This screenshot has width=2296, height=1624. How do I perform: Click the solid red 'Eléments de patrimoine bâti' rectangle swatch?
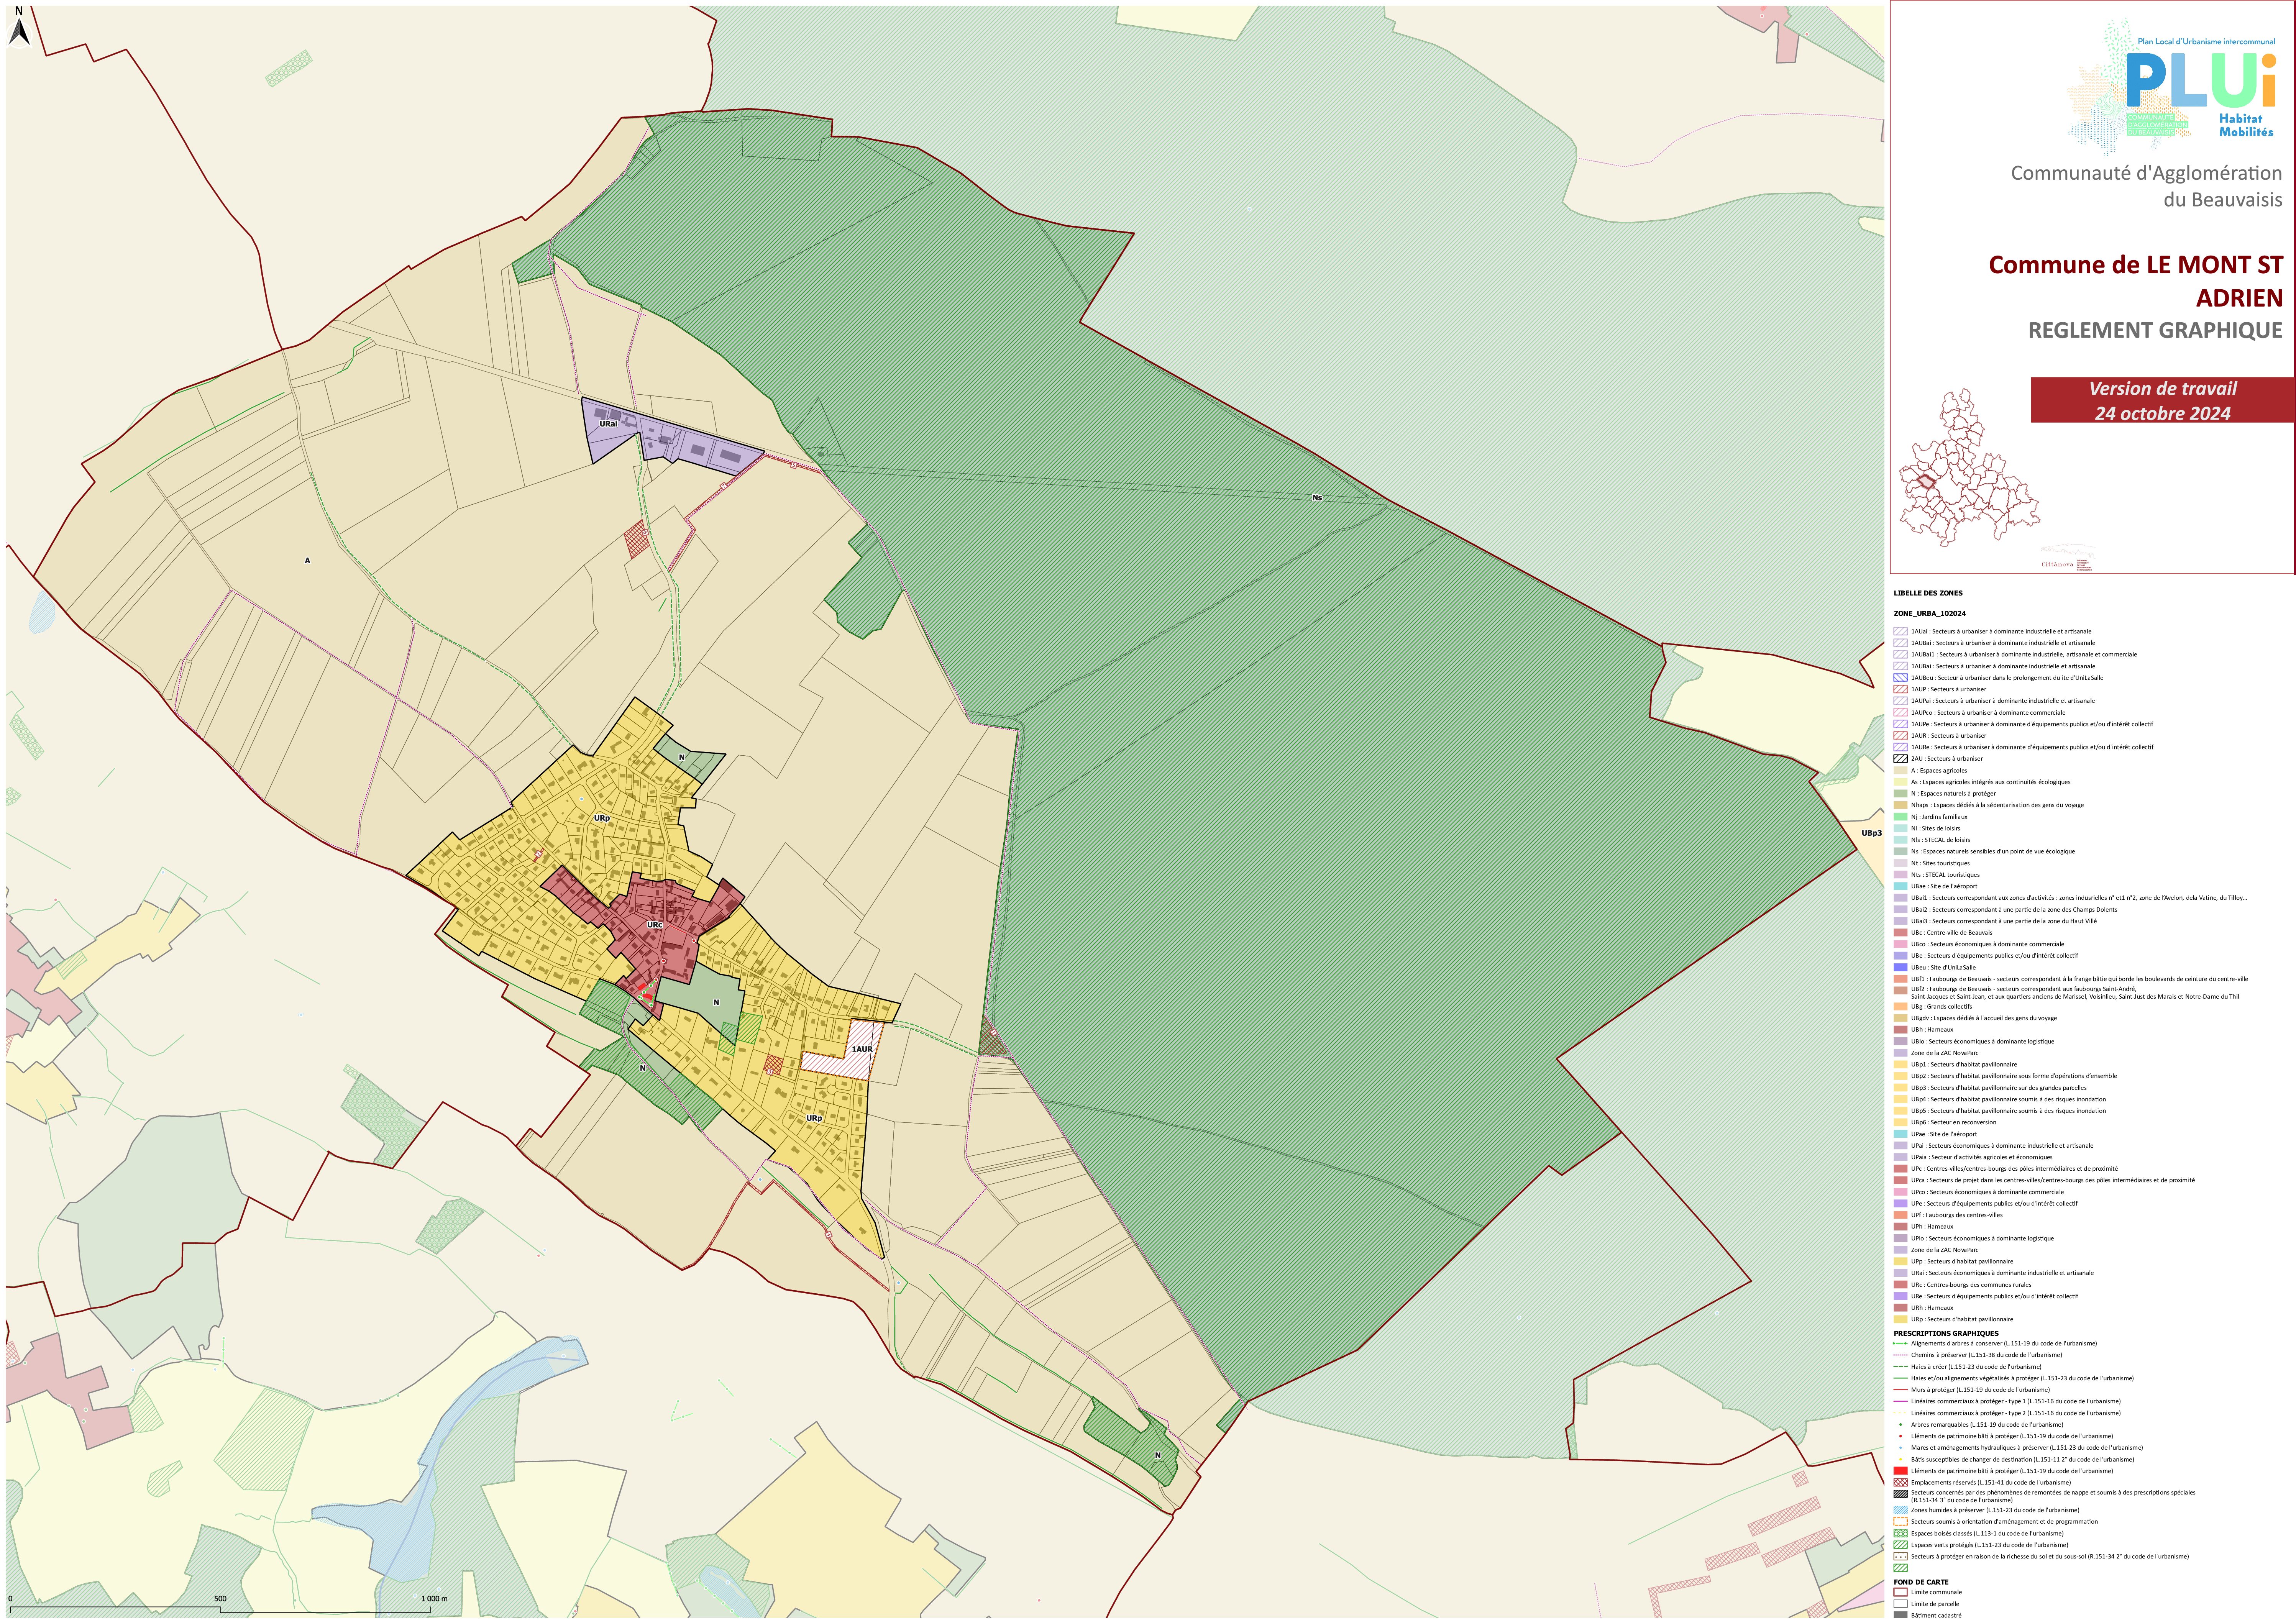tap(1900, 1471)
